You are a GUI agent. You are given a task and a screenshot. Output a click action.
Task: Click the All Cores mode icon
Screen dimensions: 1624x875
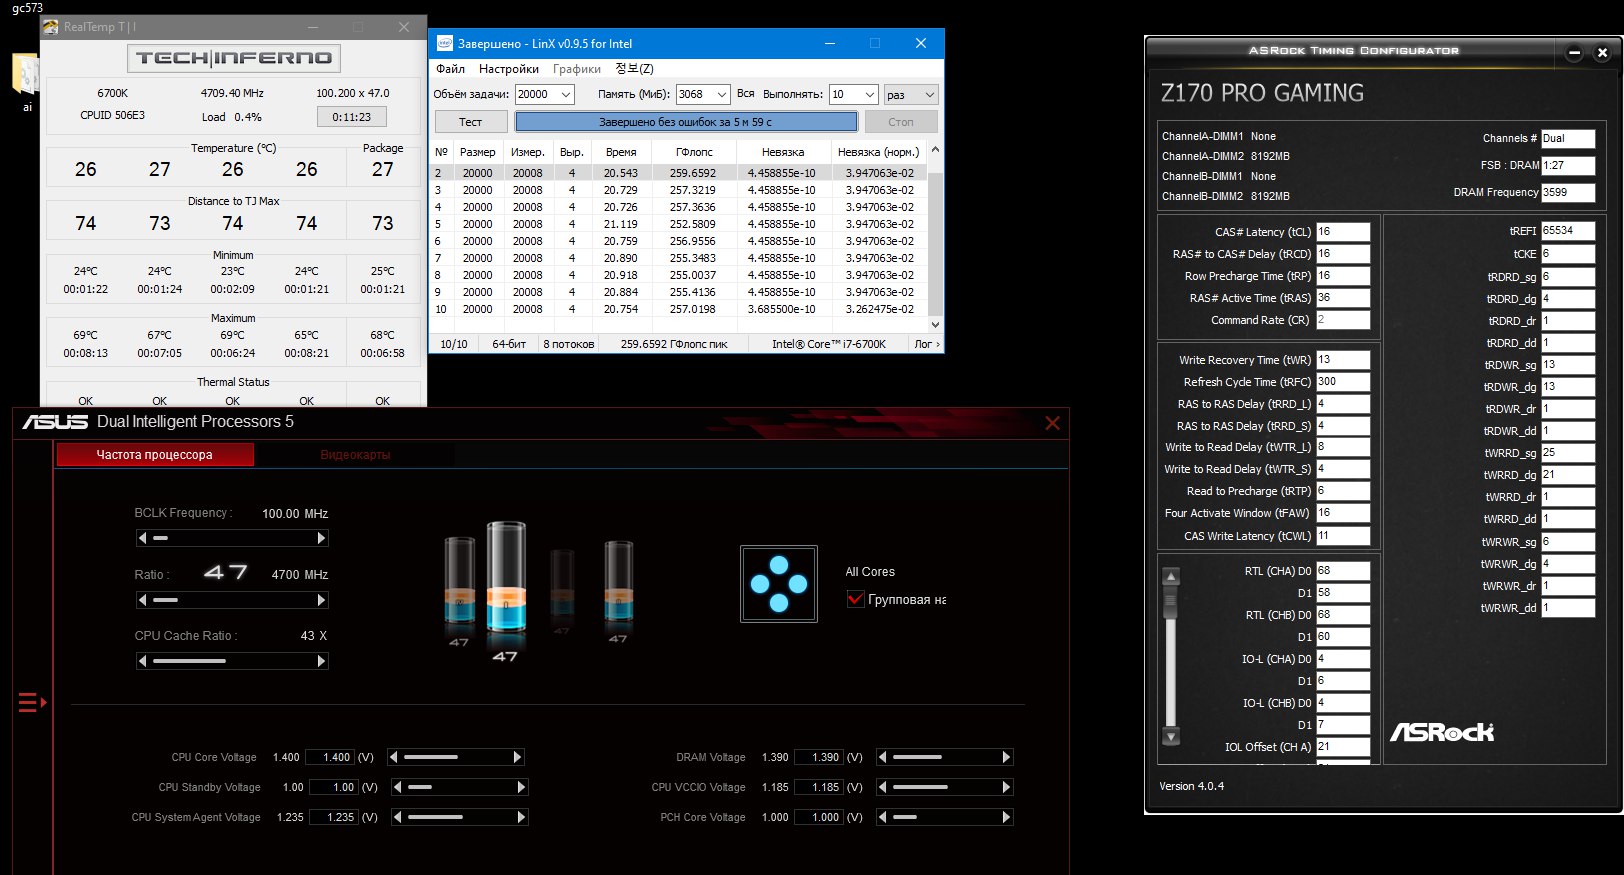(779, 584)
